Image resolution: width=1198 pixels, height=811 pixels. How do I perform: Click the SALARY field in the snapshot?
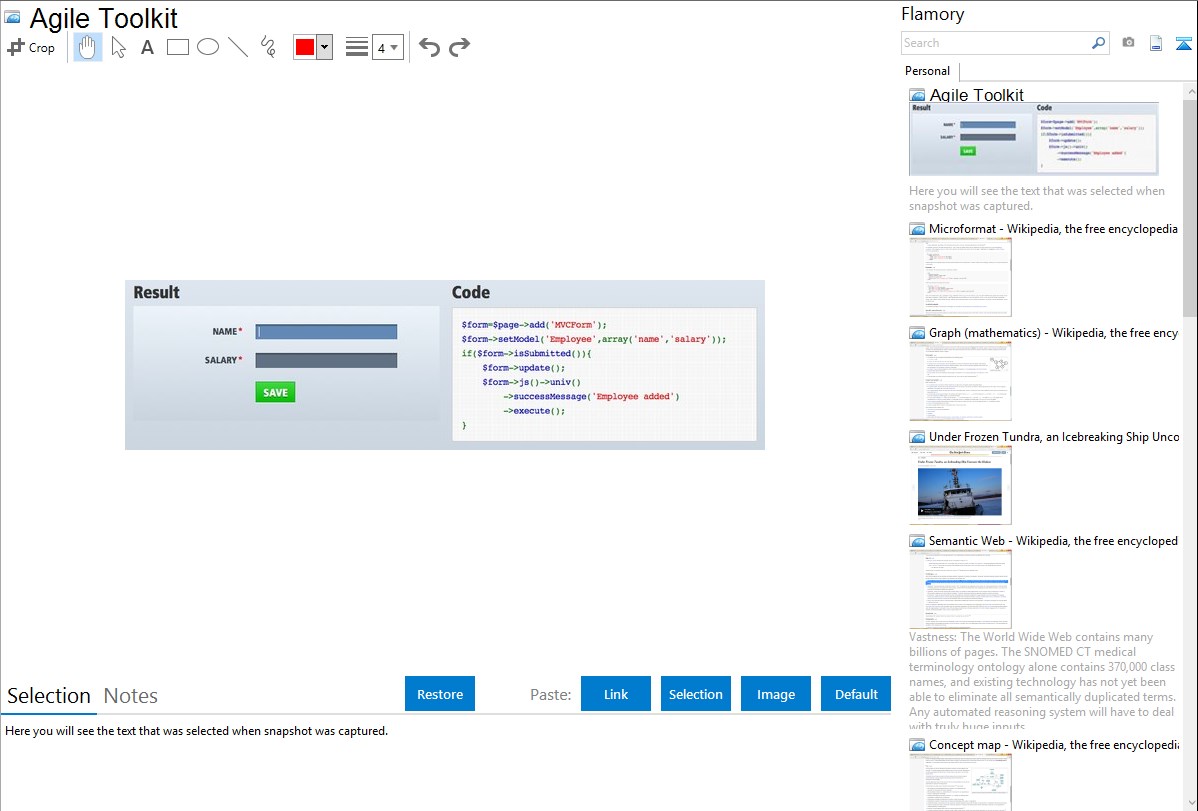[326, 360]
